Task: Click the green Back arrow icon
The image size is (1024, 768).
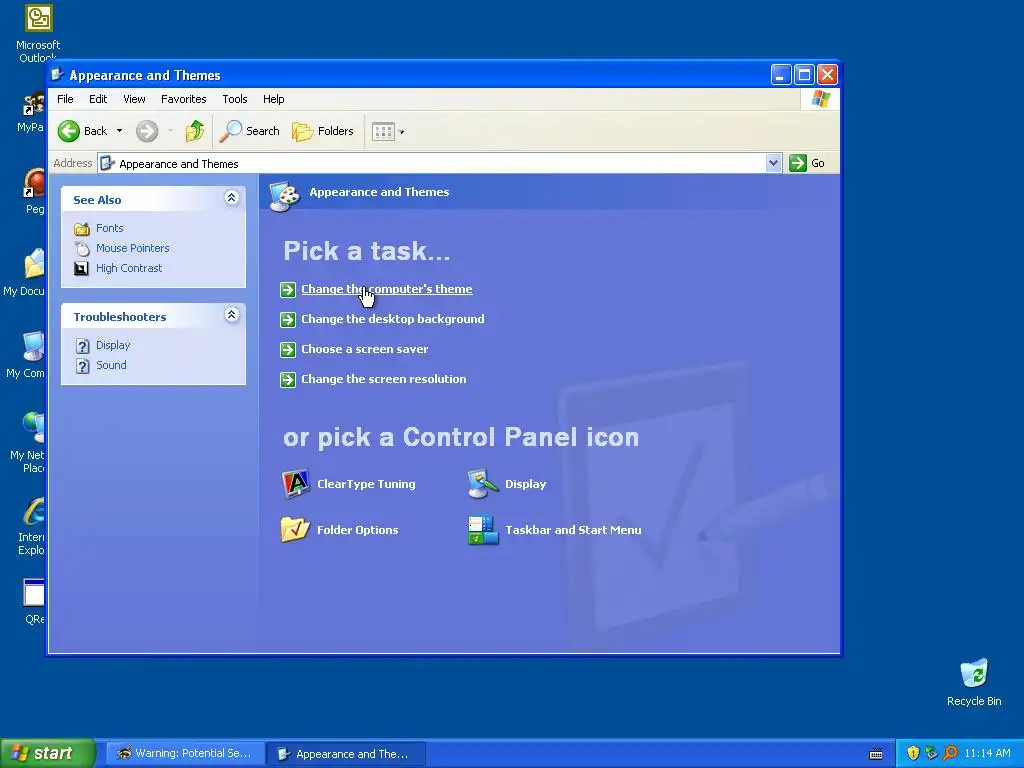Action: (x=69, y=131)
